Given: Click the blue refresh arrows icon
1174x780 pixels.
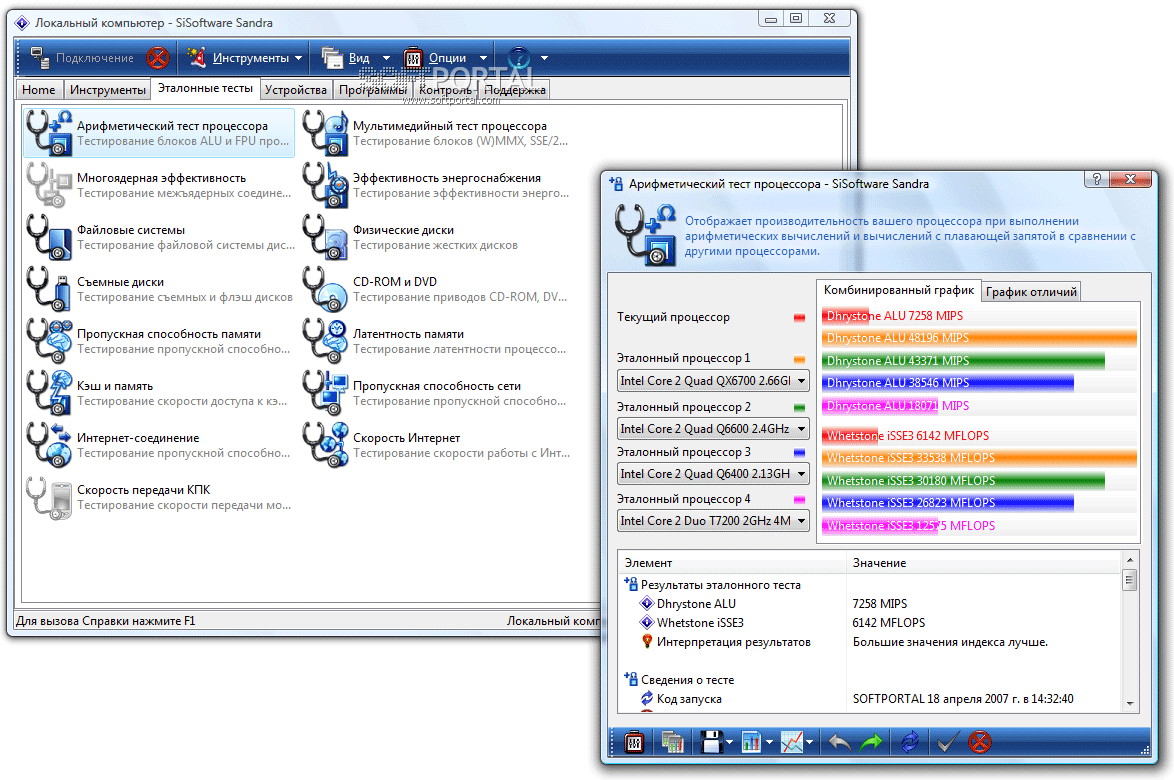Looking at the screenshot, I should click(x=910, y=742).
